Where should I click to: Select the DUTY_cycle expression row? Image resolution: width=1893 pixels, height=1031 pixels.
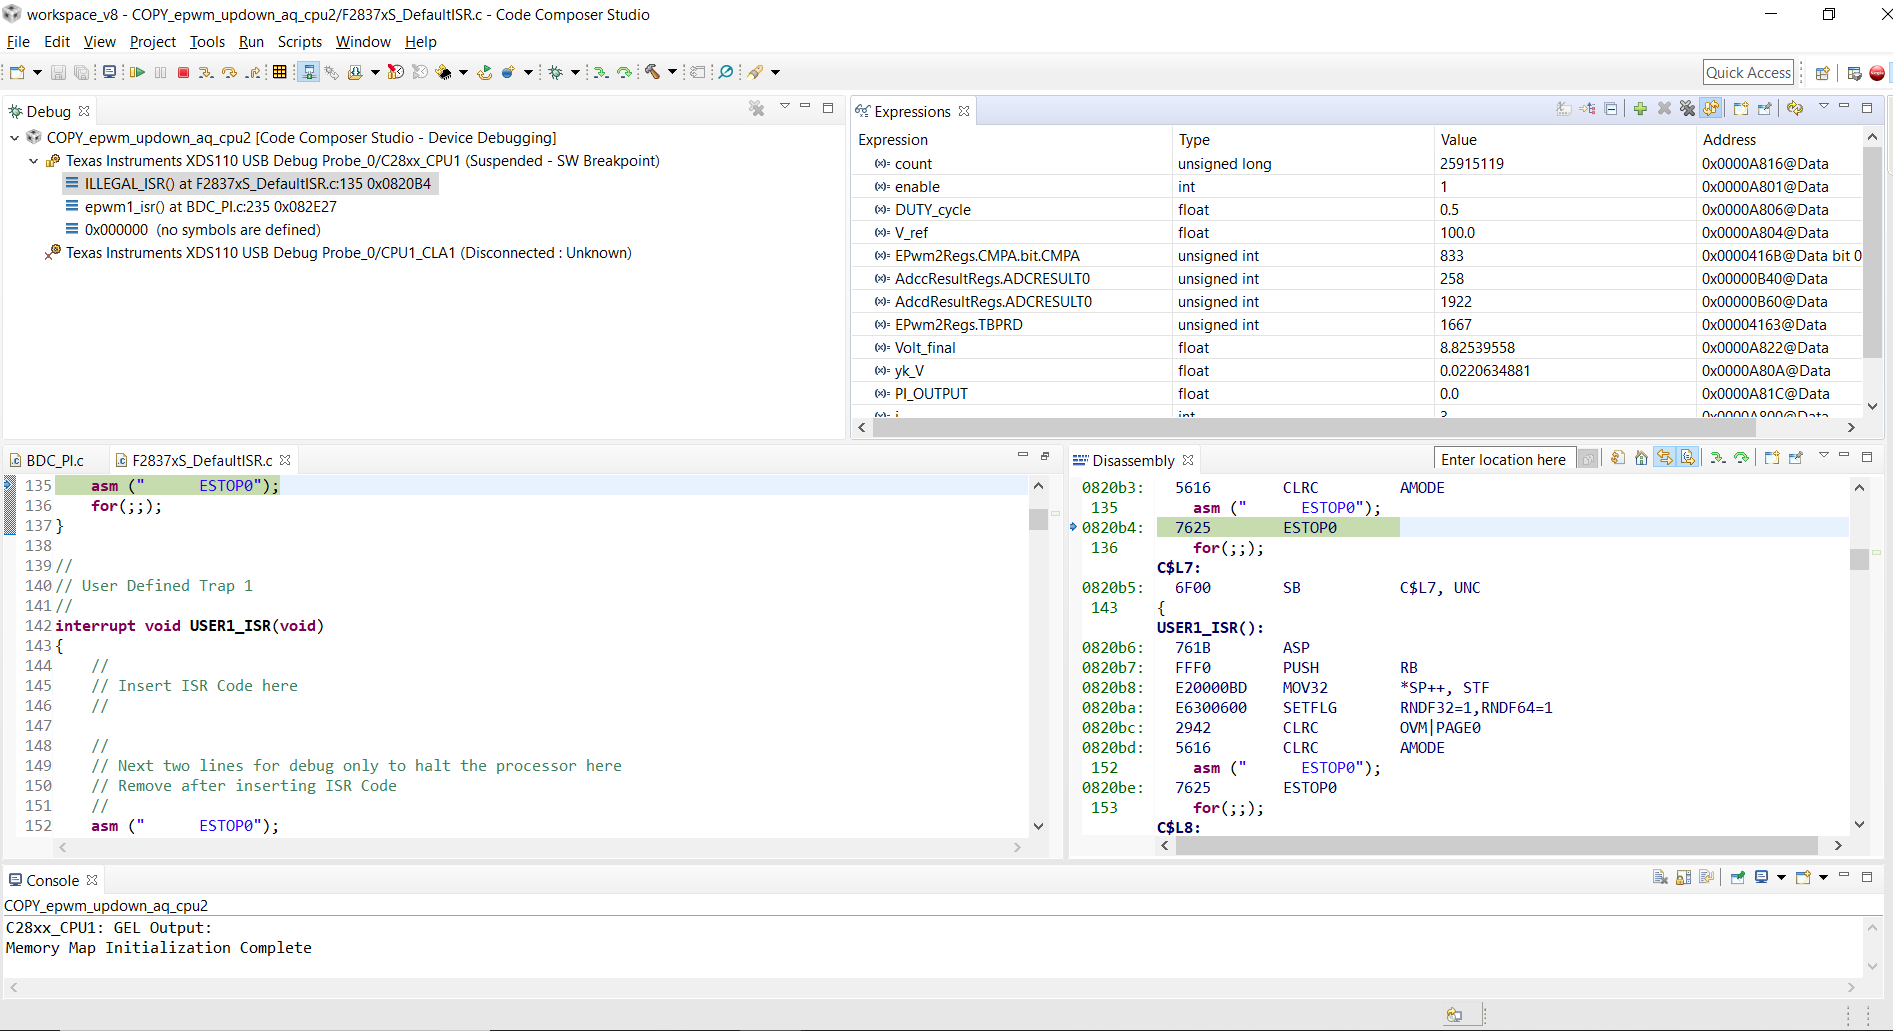pyautogui.click(x=1358, y=210)
